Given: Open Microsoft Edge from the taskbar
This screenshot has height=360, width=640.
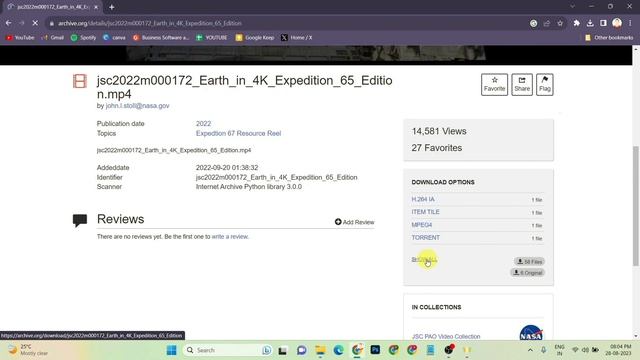Looking at the screenshot, I should tap(338, 350).
